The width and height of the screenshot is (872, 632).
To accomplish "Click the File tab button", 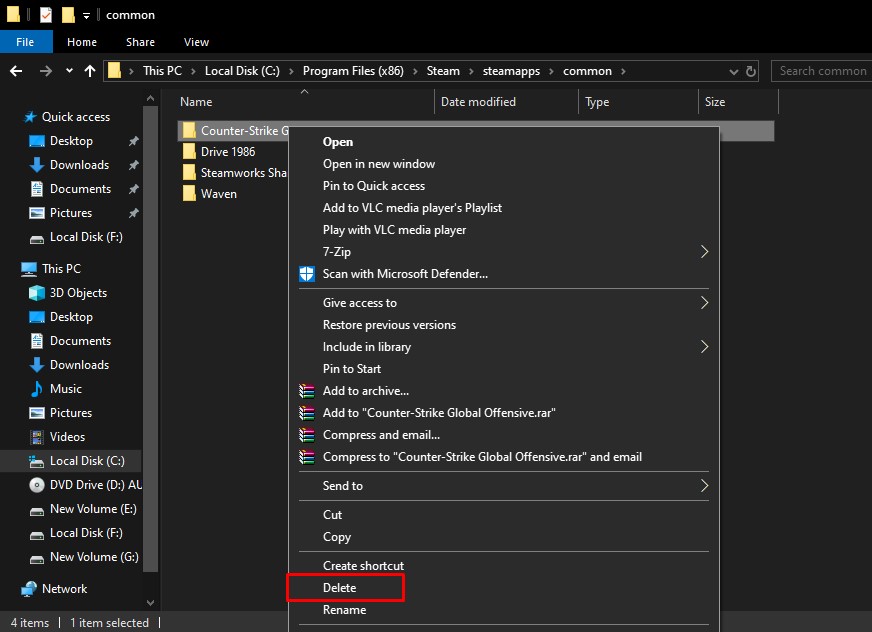I will click(26, 42).
